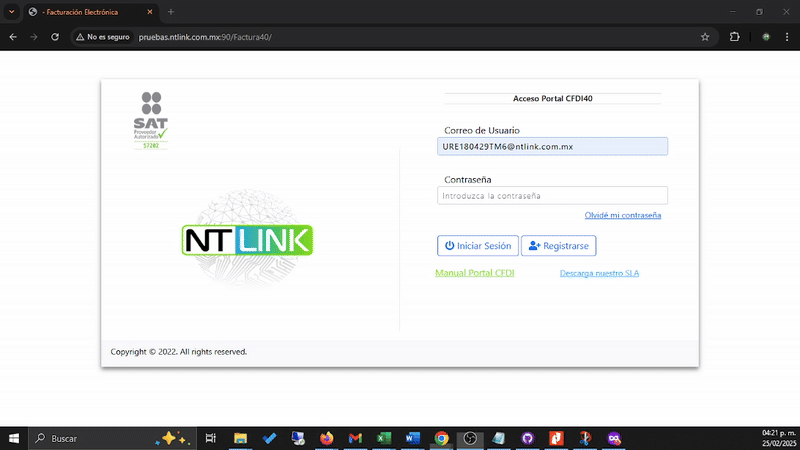Click the Registrarse button

click(559, 246)
